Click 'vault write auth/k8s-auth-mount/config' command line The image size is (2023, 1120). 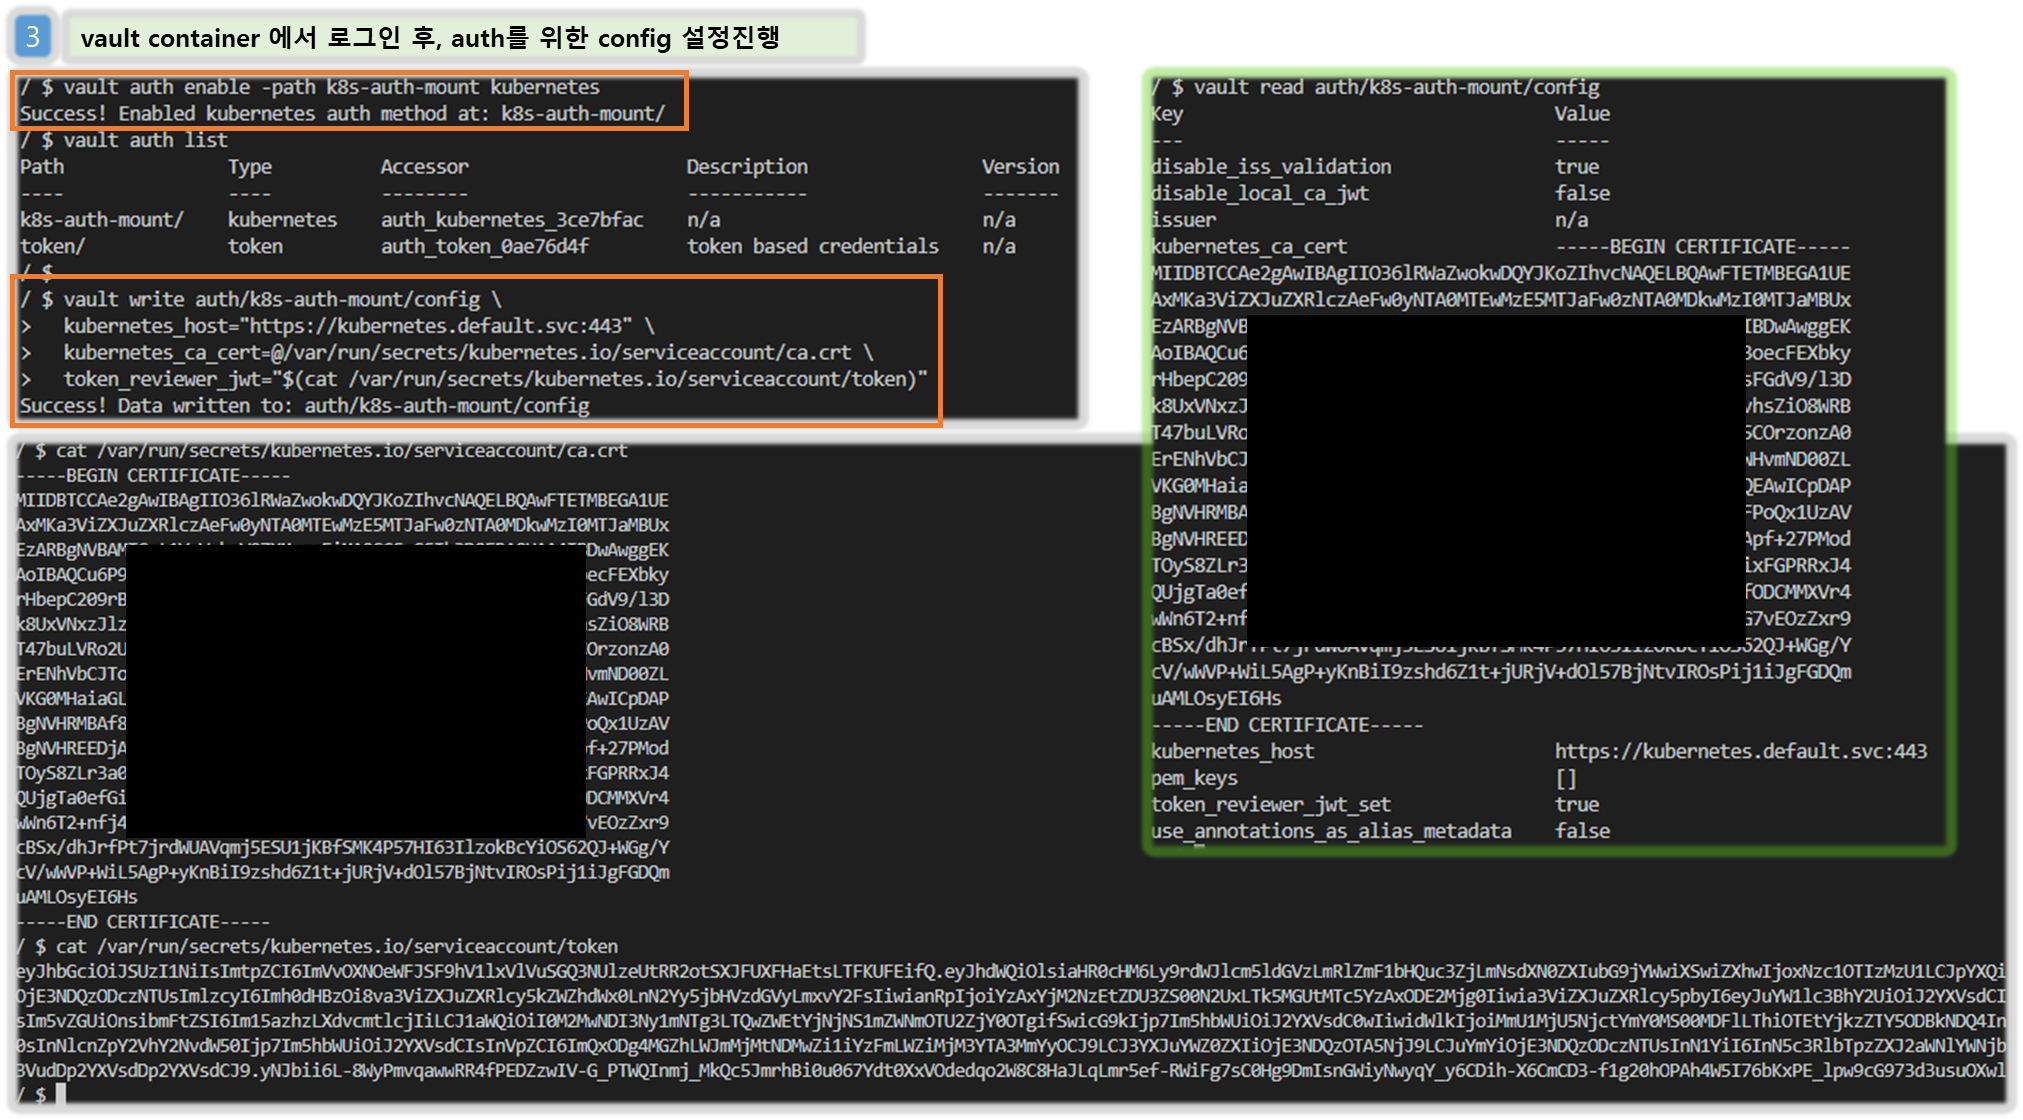click(x=261, y=299)
